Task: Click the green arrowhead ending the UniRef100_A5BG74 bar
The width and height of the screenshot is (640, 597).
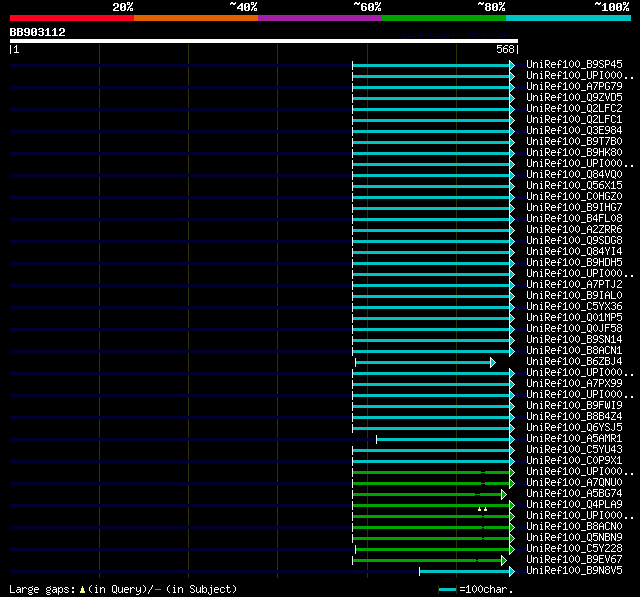Action: pos(504,495)
